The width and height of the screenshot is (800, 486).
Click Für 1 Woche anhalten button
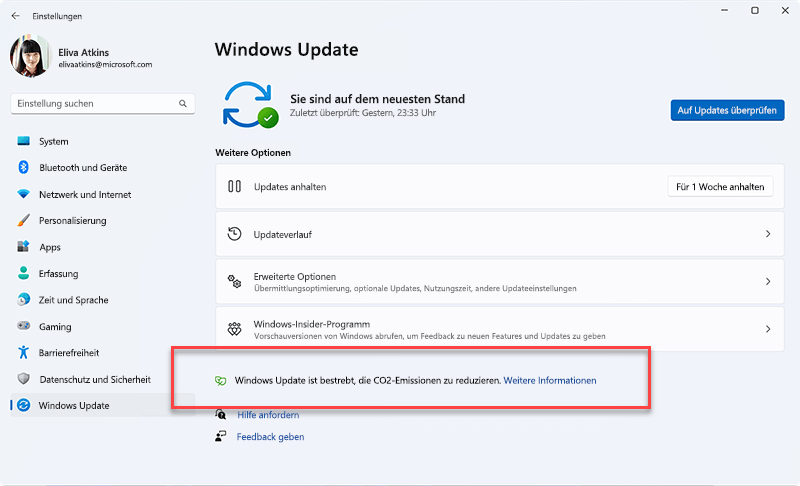pos(720,187)
